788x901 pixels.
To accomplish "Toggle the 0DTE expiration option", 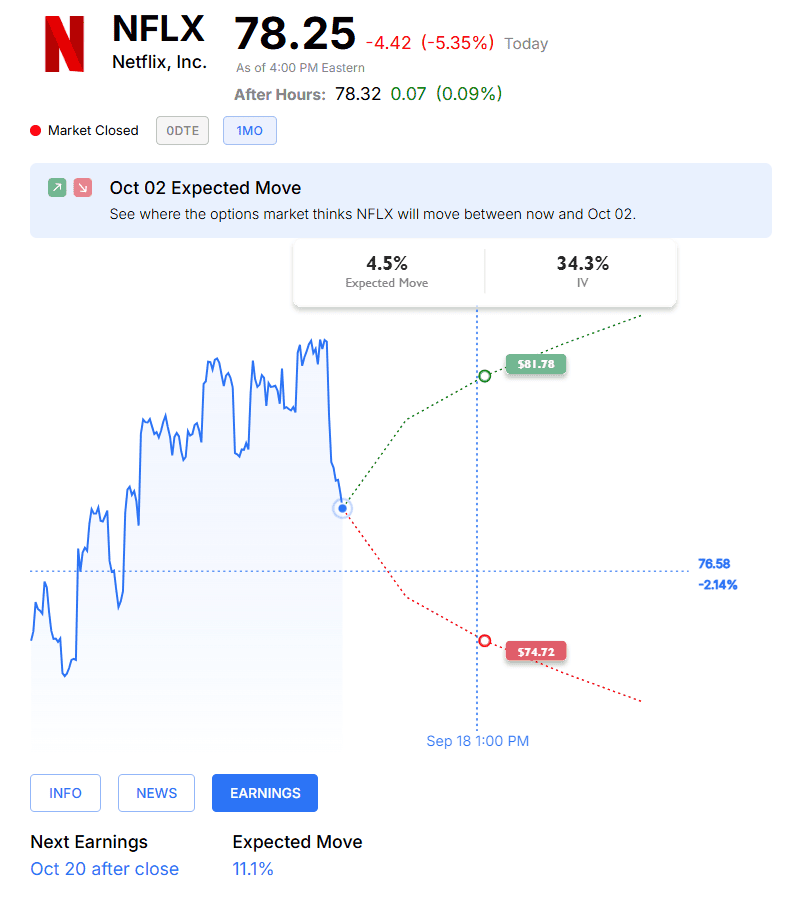I will tap(182, 130).
